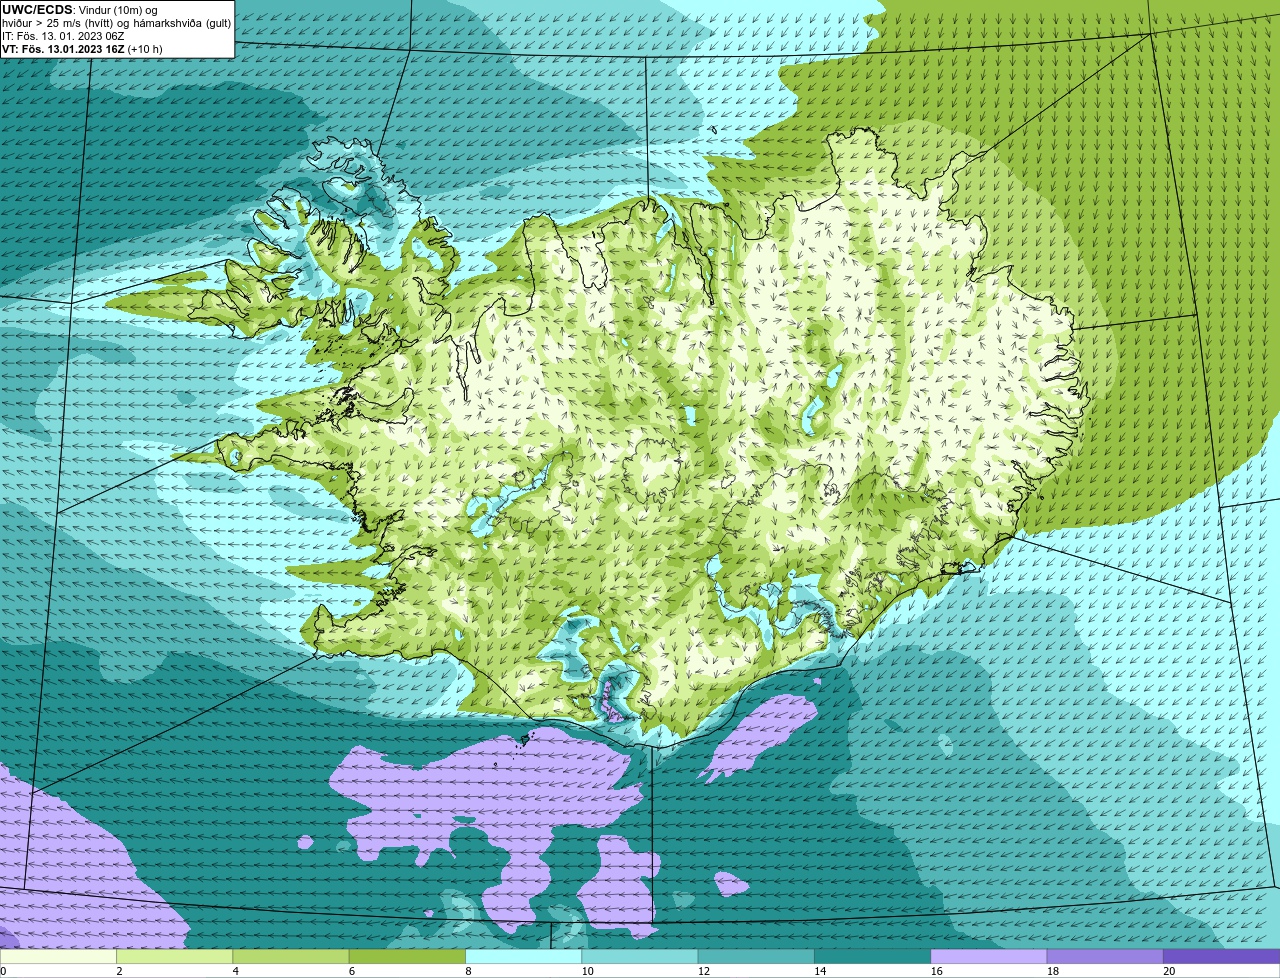The width and height of the screenshot is (1280, 978).
Task: Click the "UWC/ECDS" title text
Action: pyautogui.click(x=37, y=10)
